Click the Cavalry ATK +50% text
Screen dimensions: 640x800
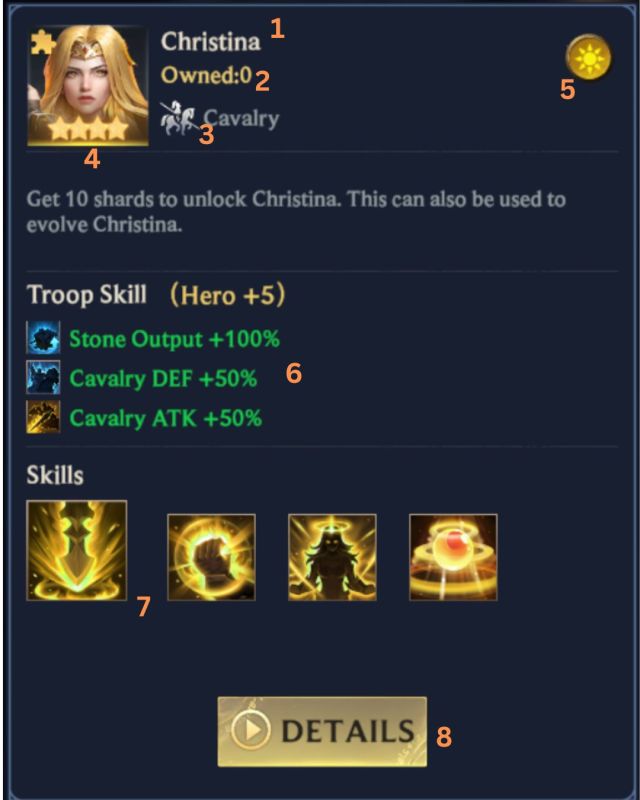(166, 418)
